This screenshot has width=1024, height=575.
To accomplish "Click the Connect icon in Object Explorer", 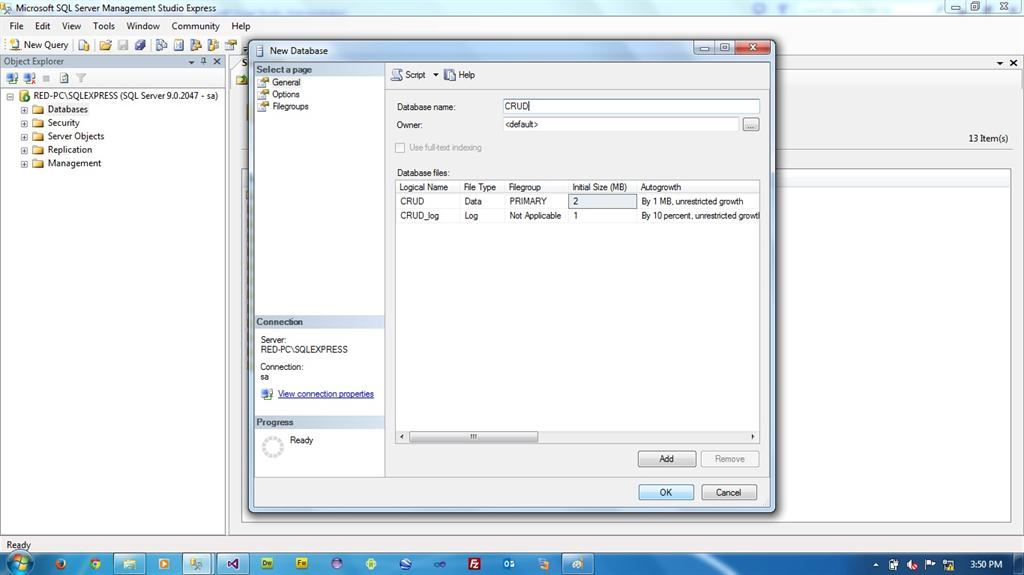I will (12, 78).
